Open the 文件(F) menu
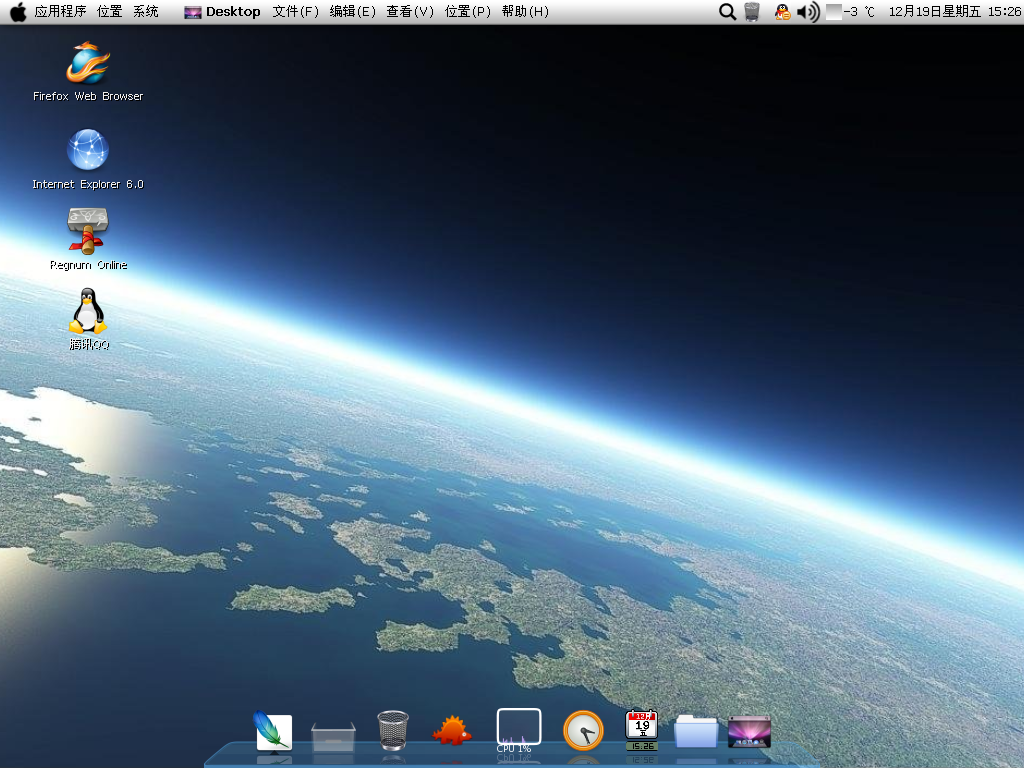Image resolution: width=1024 pixels, height=768 pixels. [x=295, y=12]
